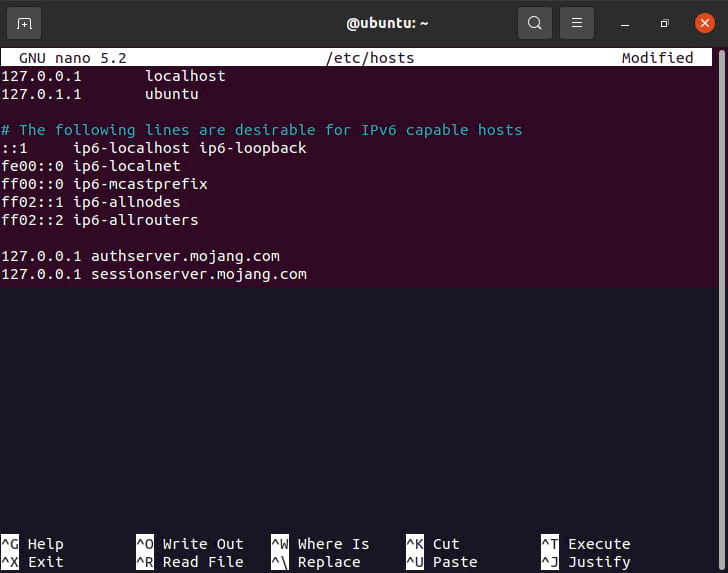Viewport: 728px width, 573px height.
Task: Click the Justify shortcut label
Action: pos(598,562)
